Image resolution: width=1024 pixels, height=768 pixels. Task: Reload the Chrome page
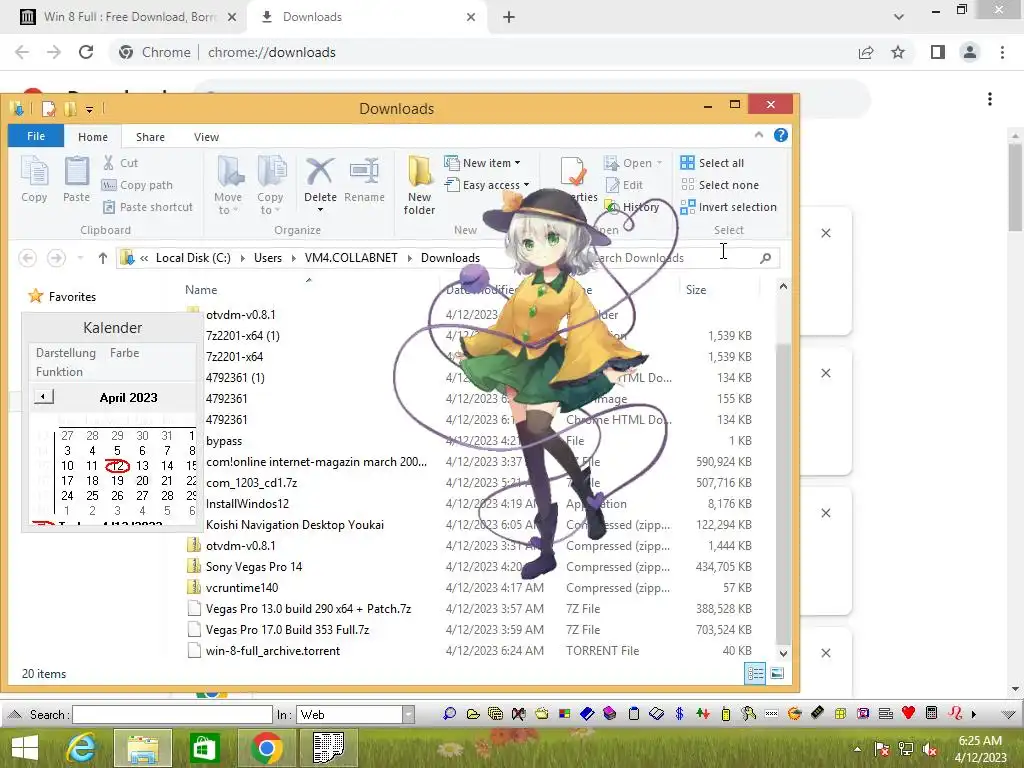pyautogui.click(x=86, y=52)
